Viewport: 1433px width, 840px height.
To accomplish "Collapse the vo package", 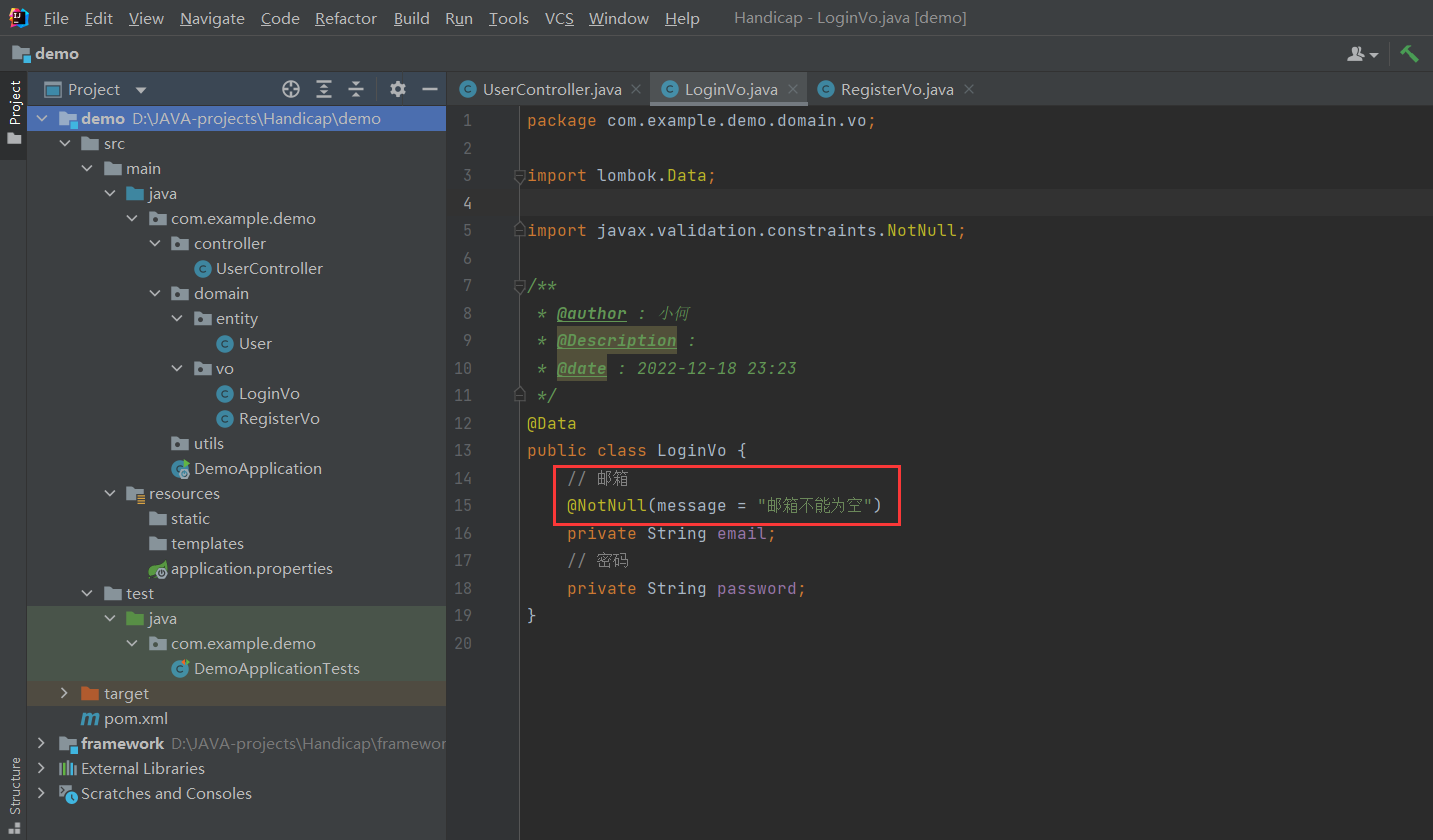I will click(x=177, y=369).
